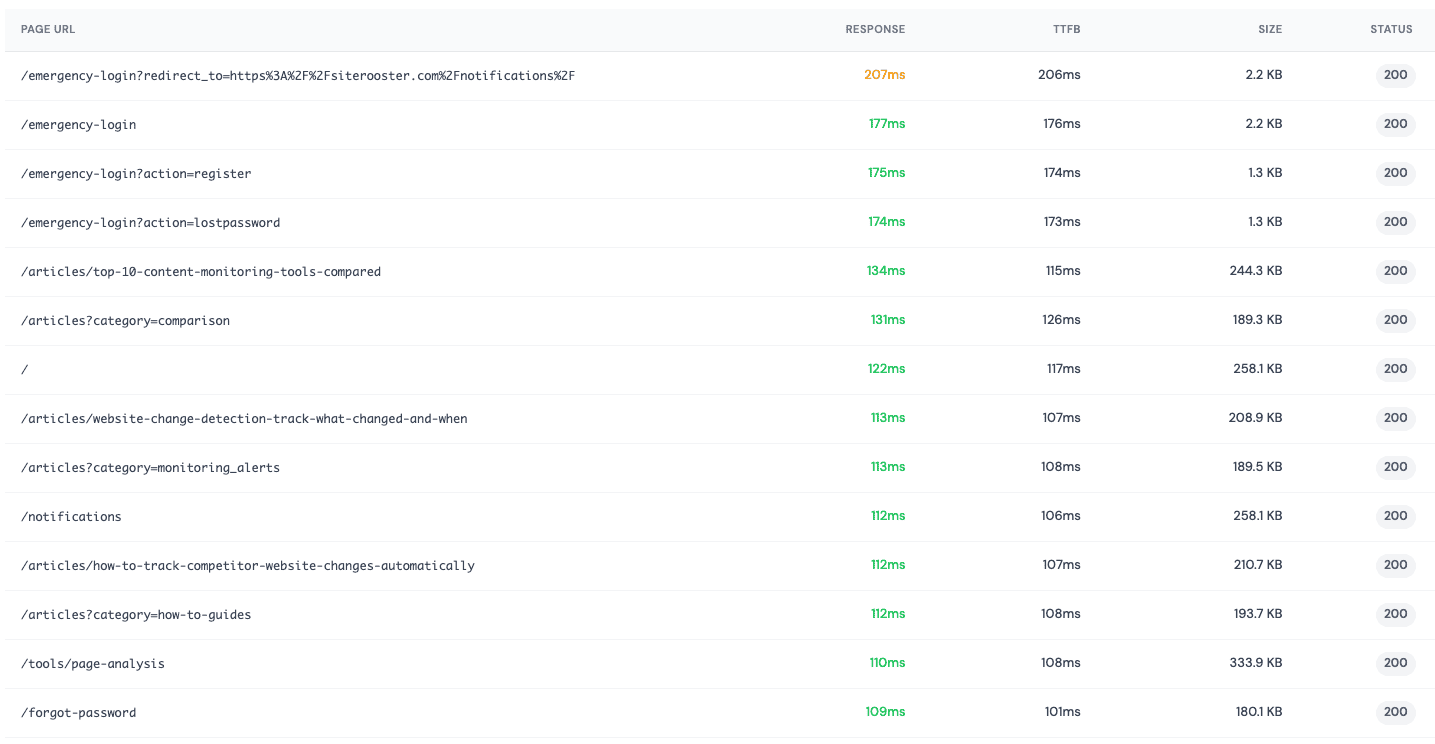Click the 117ms TTFB value

coord(1064,369)
